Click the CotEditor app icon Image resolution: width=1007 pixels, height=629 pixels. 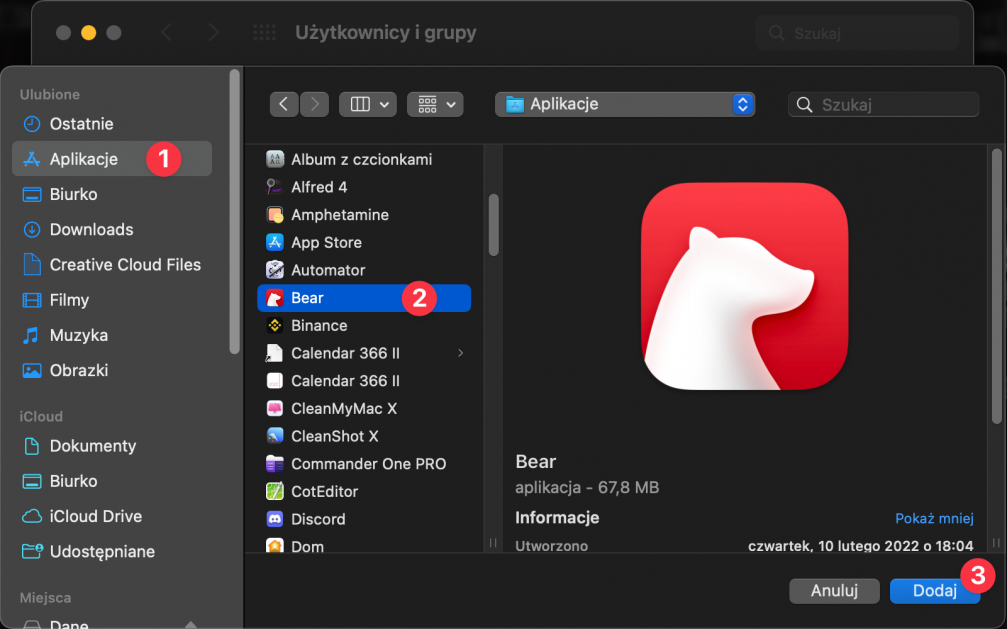[x=275, y=492]
